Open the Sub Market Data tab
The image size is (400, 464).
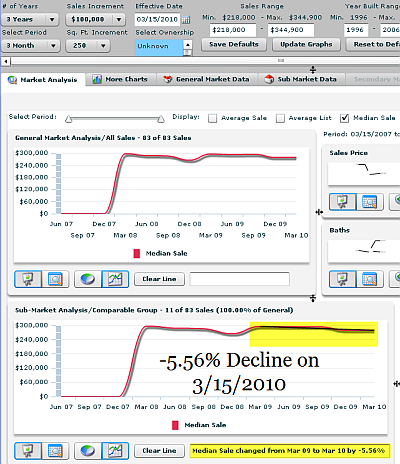[301, 79]
